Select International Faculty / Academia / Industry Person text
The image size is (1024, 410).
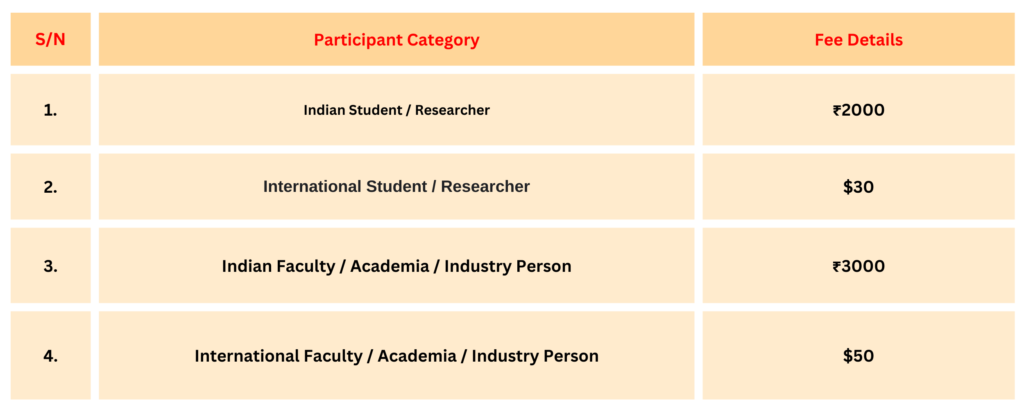tap(396, 355)
